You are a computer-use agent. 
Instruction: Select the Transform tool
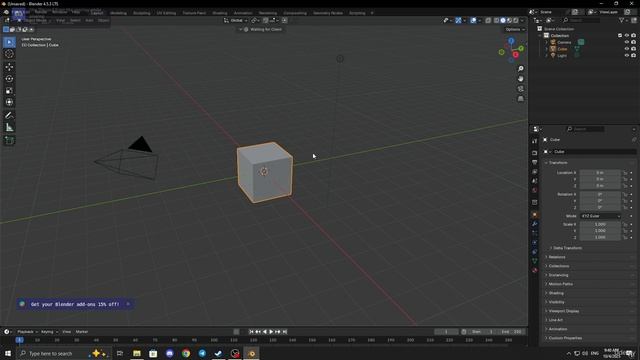tap(9, 102)
